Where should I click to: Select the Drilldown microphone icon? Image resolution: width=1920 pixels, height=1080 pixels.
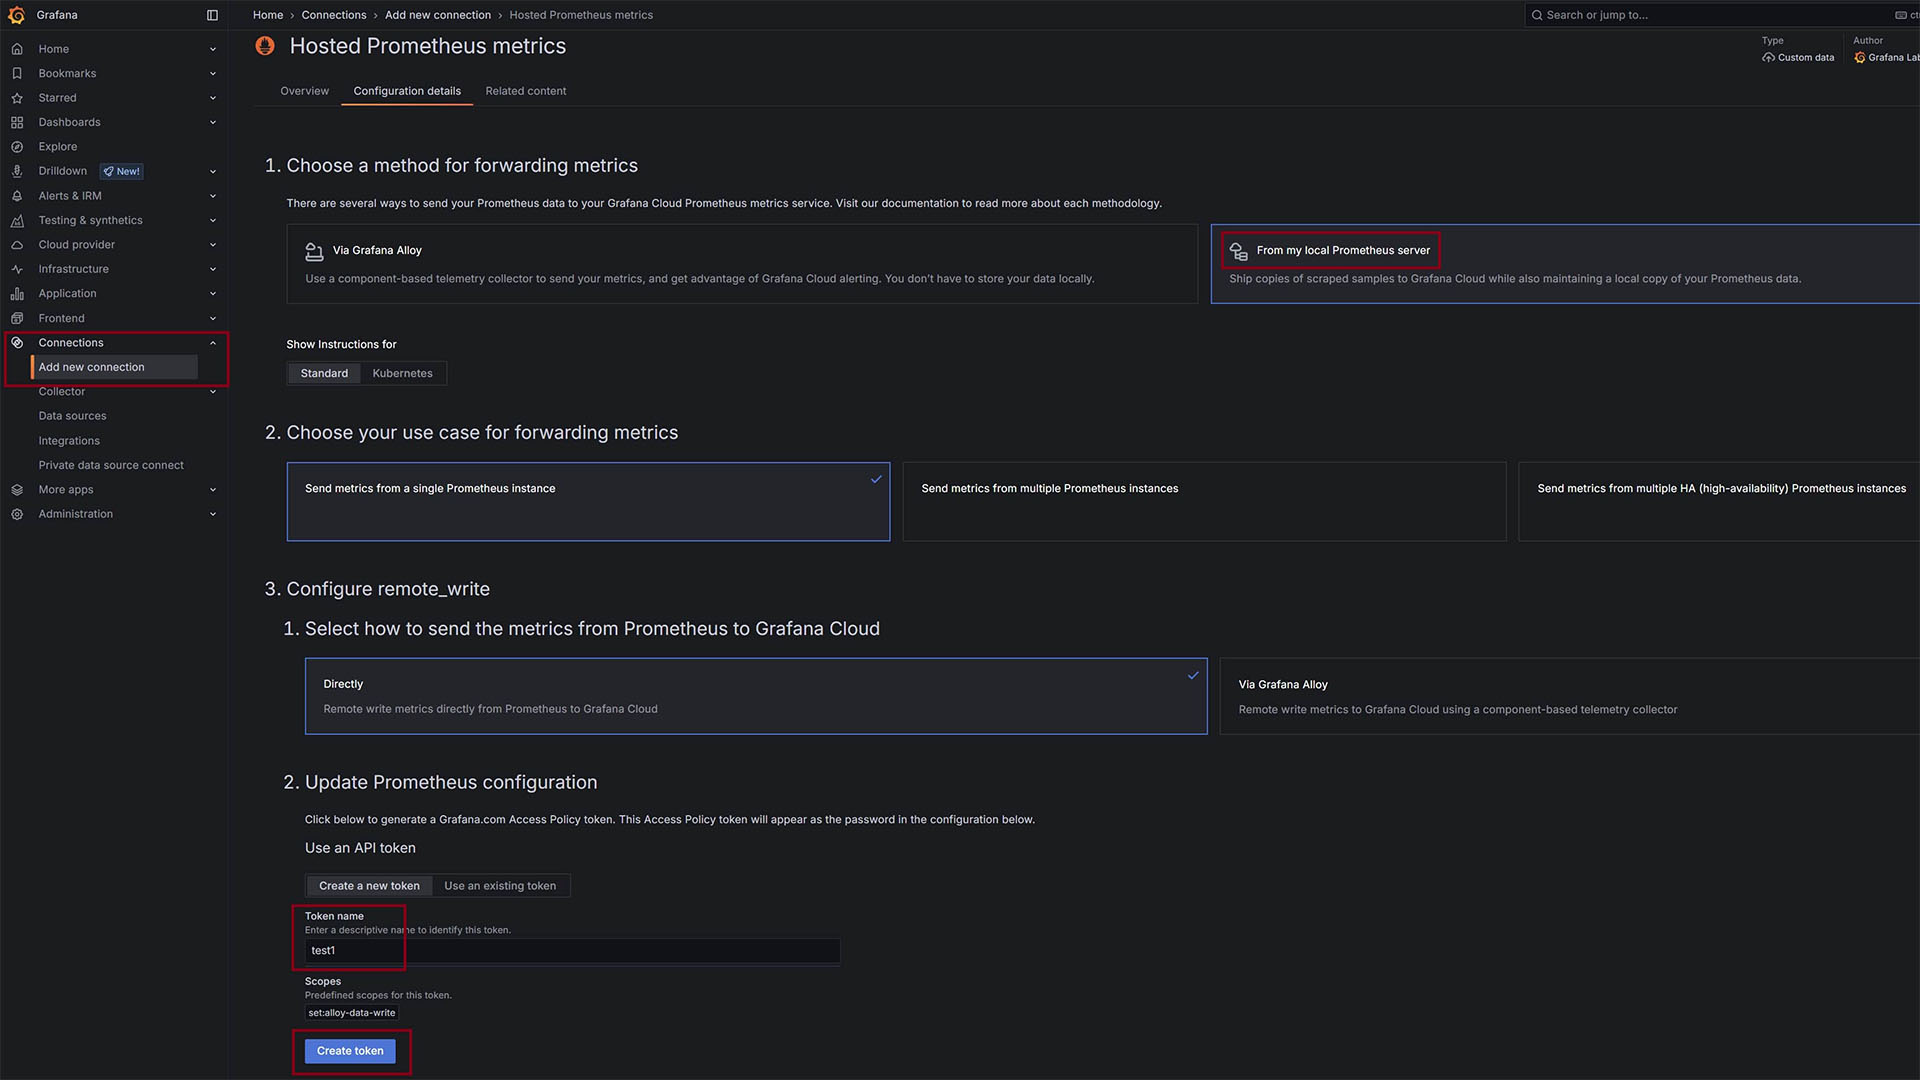17,171
